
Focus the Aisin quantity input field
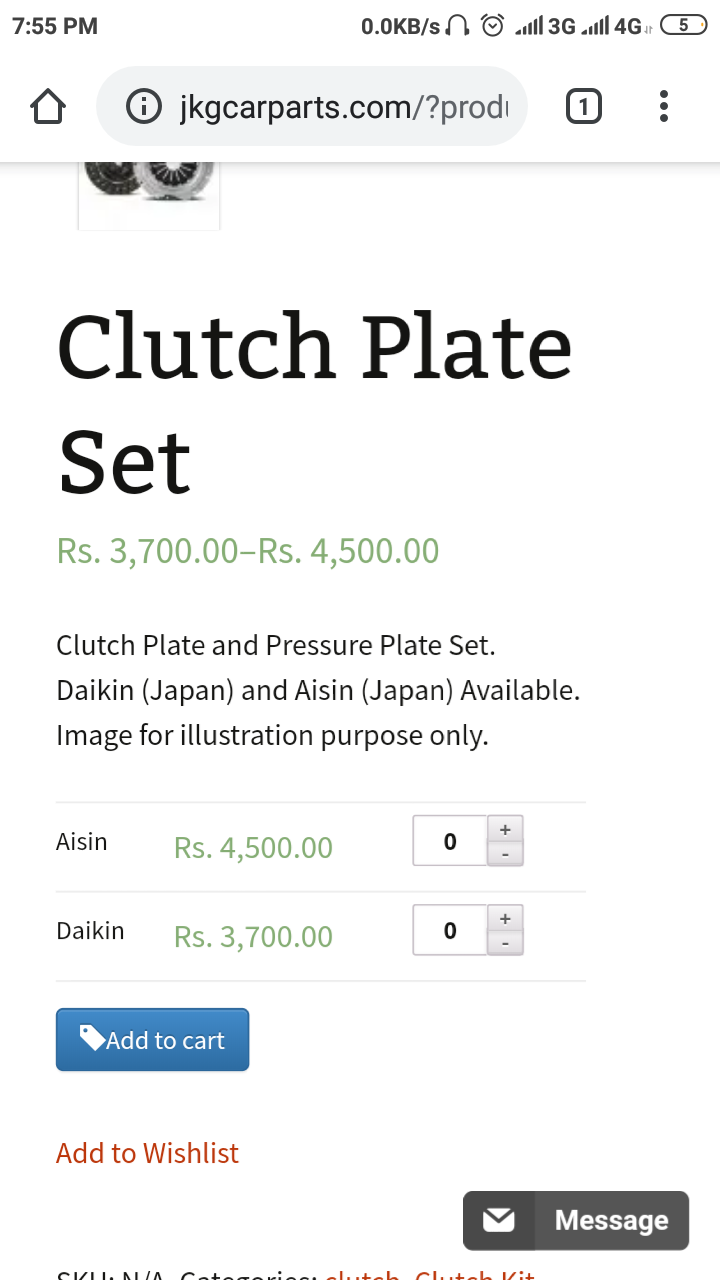[x=450, y=841]
